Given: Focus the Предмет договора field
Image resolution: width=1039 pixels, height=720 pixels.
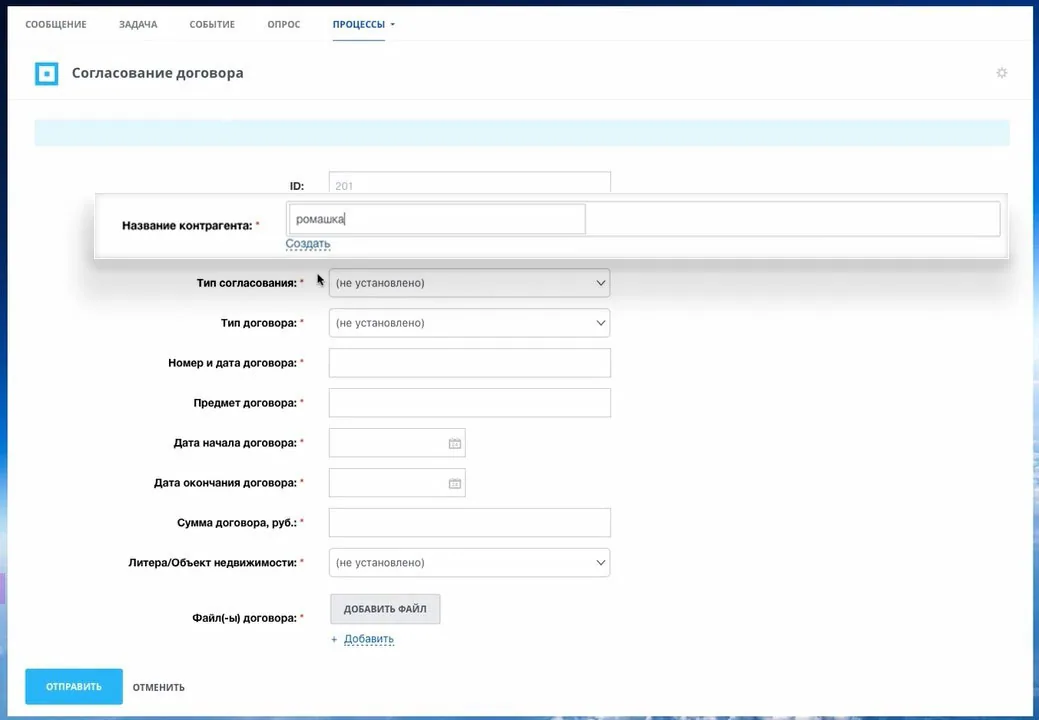Looking at the screenshot, I should [x=469, y=403].
